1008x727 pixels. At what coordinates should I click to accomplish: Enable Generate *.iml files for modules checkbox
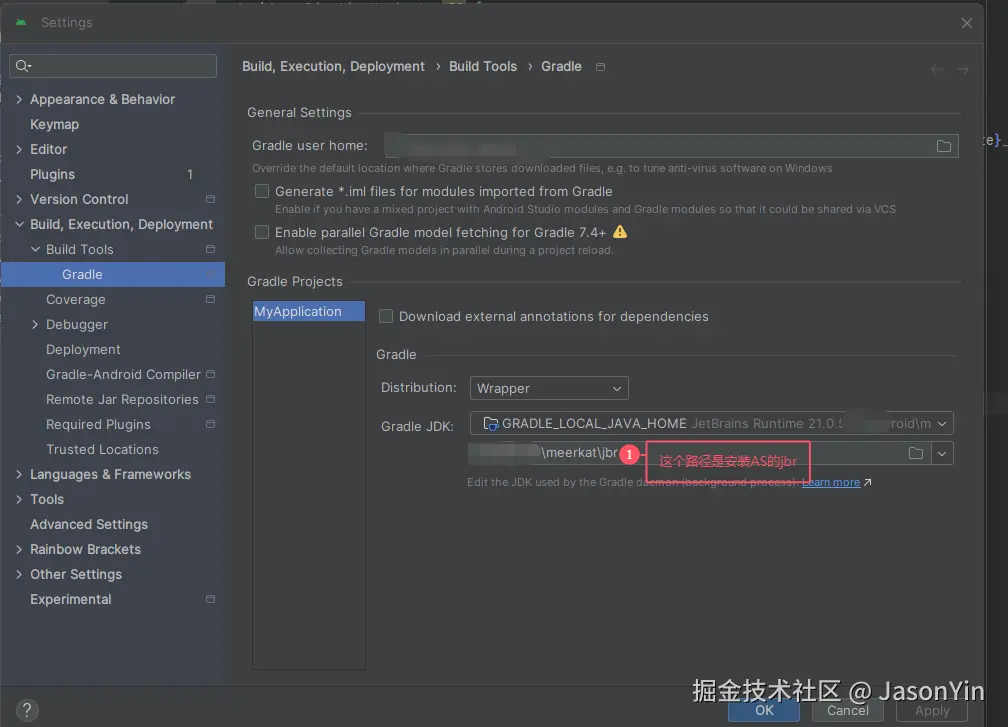click(262, 191)
